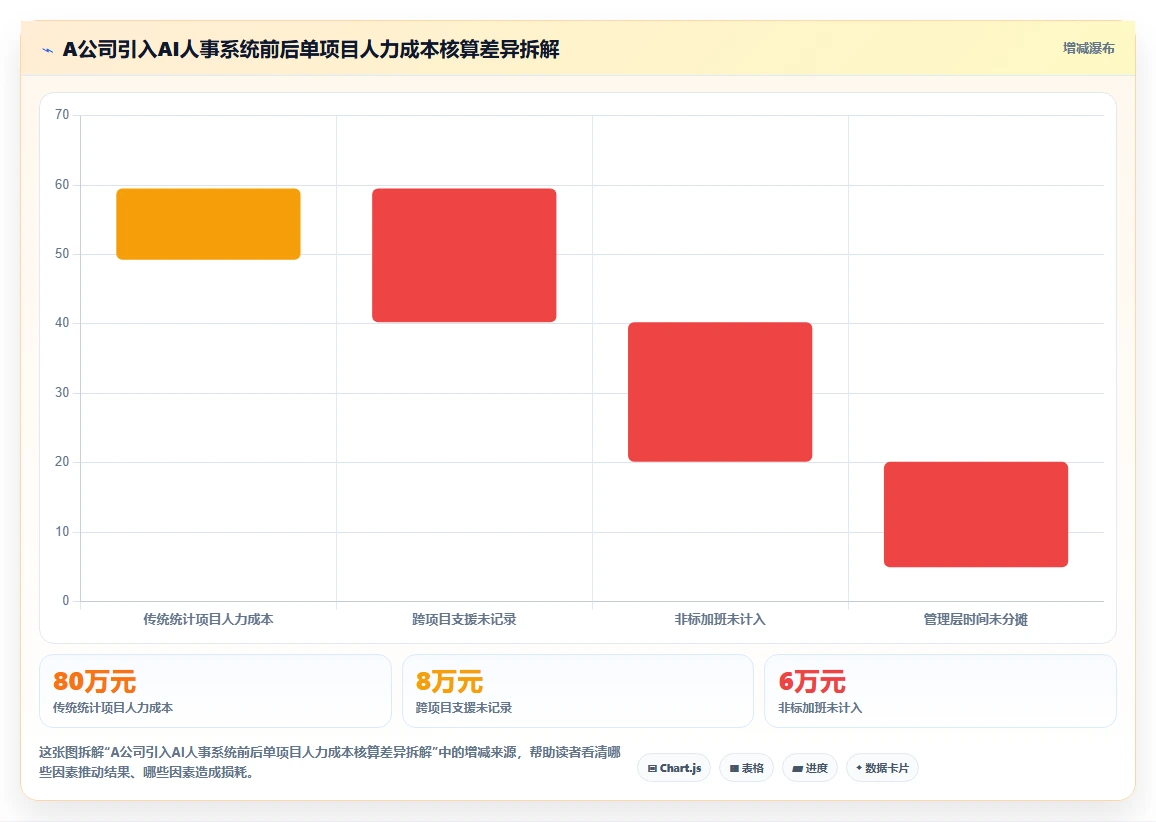Click the y-axis value 0
The image size is (1156, 822).
[66, 601]
